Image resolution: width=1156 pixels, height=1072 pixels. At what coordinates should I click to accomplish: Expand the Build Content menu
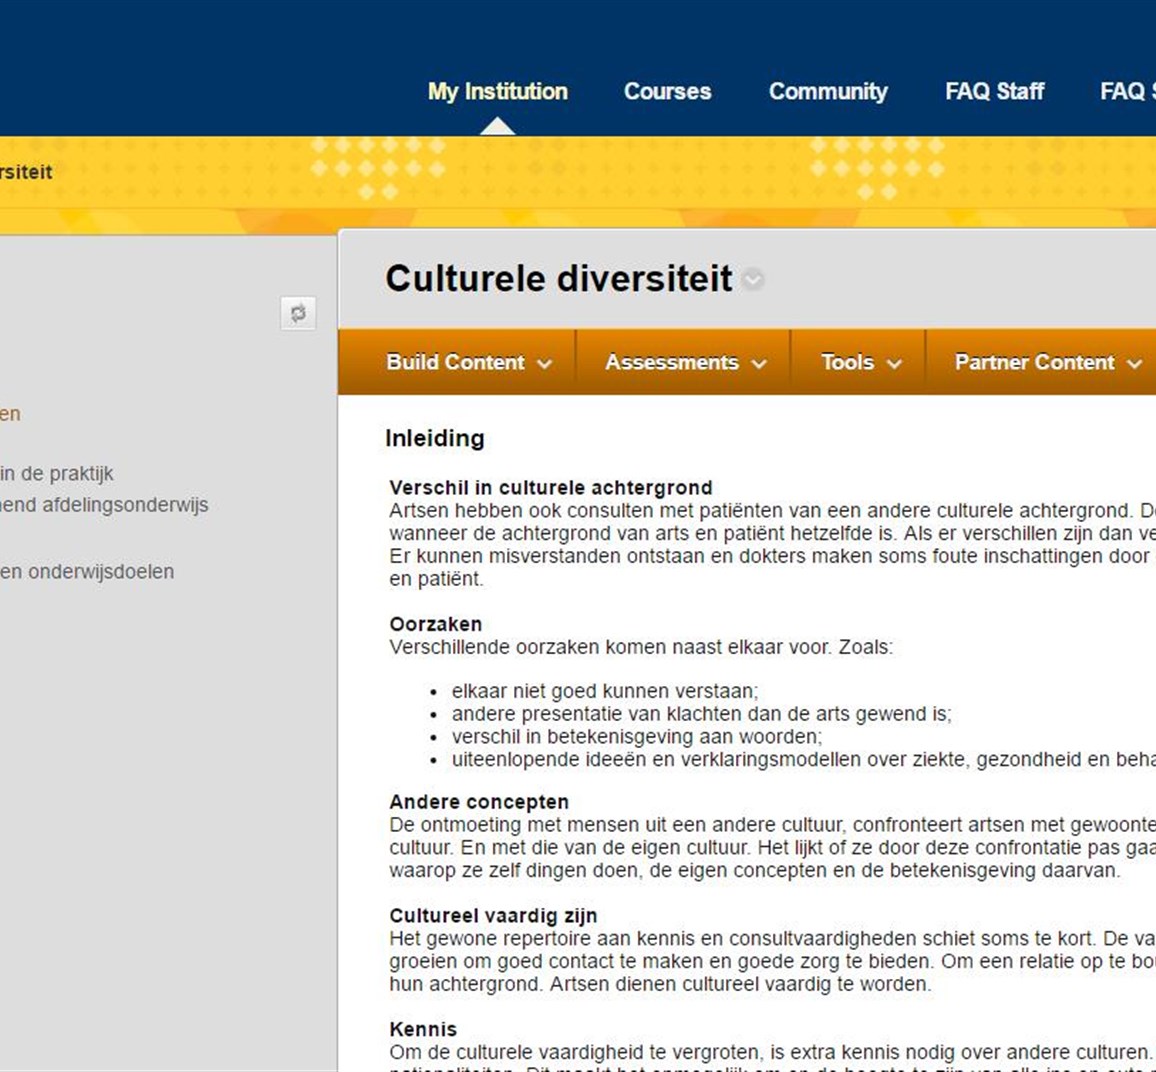tap(469, 362)
